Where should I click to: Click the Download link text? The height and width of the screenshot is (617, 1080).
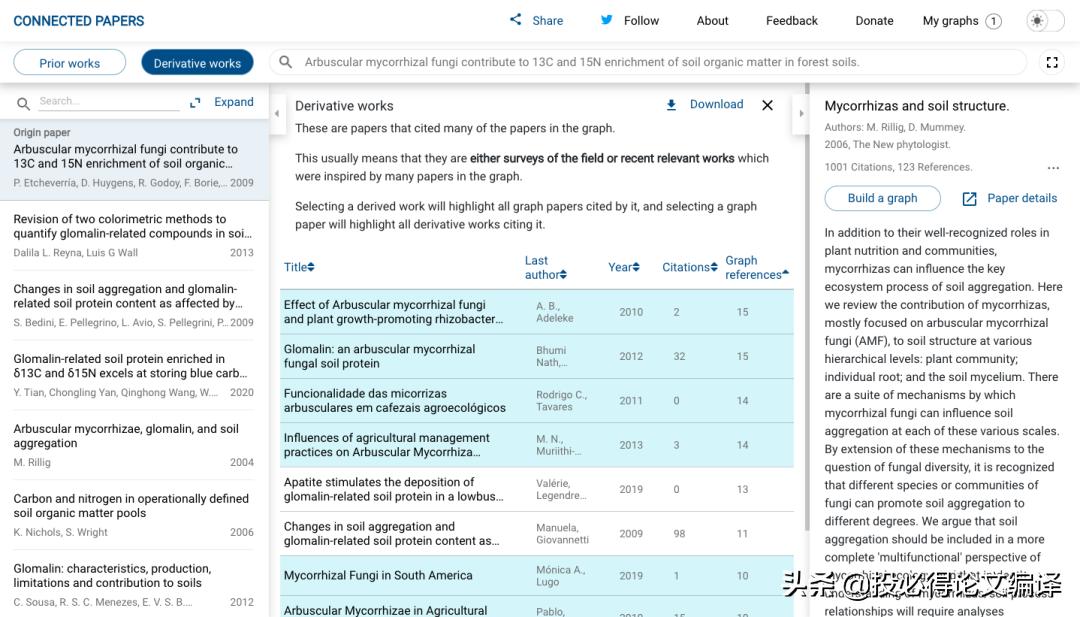point(716,104)
